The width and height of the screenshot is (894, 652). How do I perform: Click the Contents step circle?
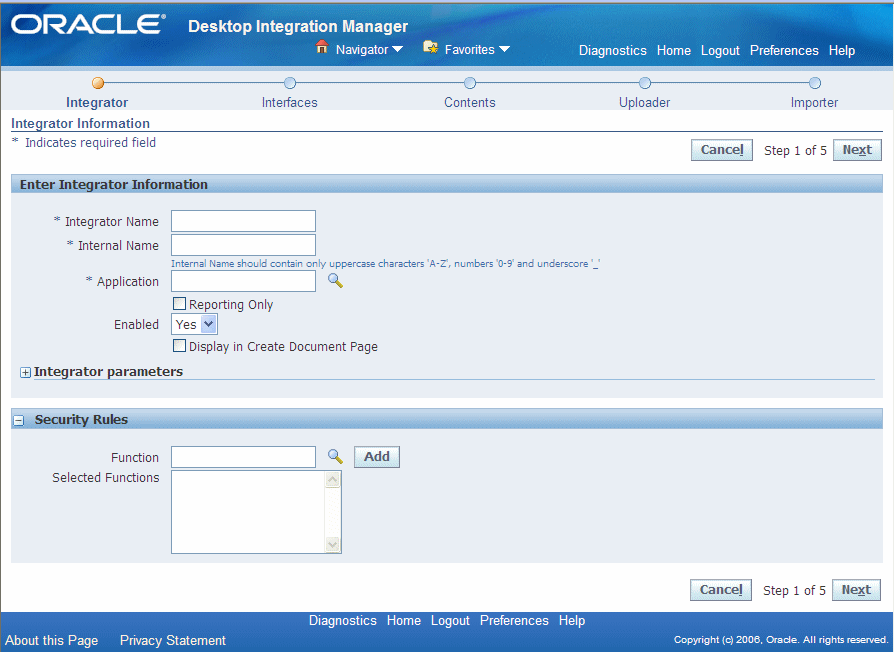click(x=470, y=83)
